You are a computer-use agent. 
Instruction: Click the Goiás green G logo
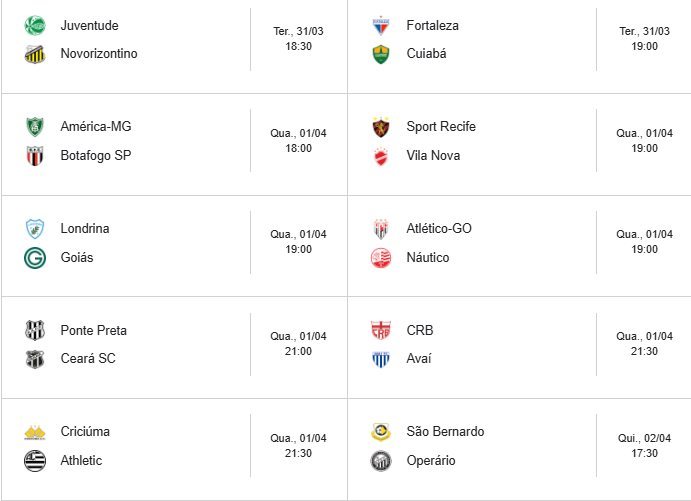[35, 258]
